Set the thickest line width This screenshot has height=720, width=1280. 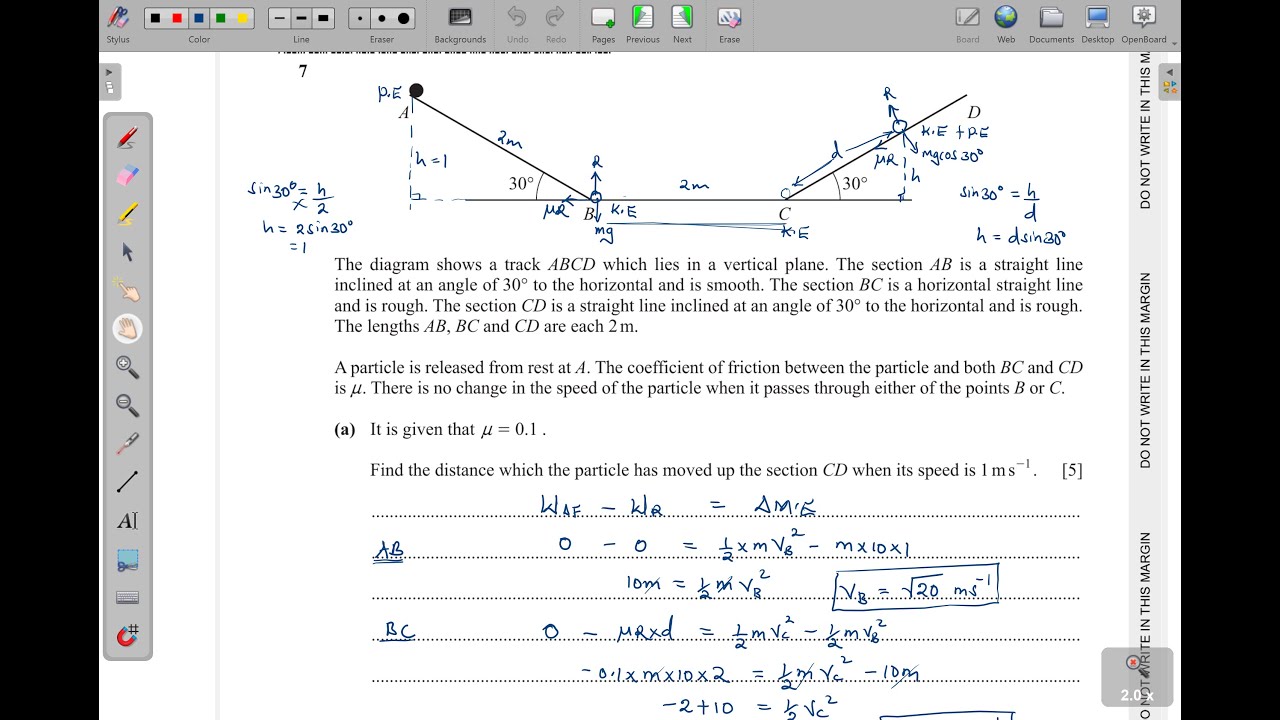(323, 18)
